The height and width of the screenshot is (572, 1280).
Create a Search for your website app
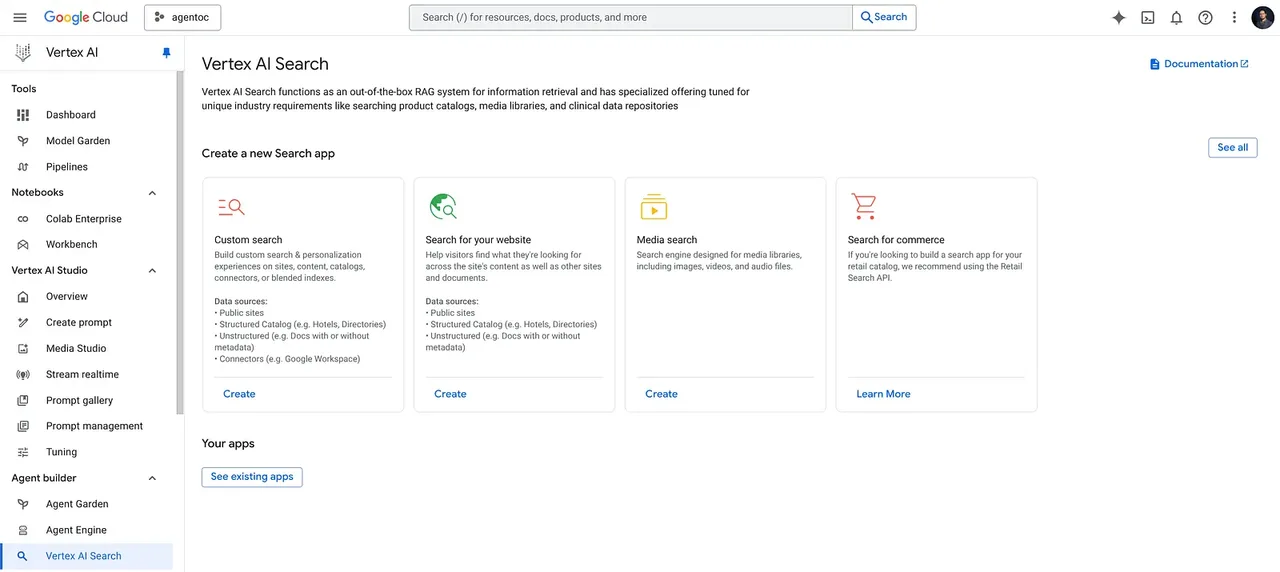[x=450, y=394]
